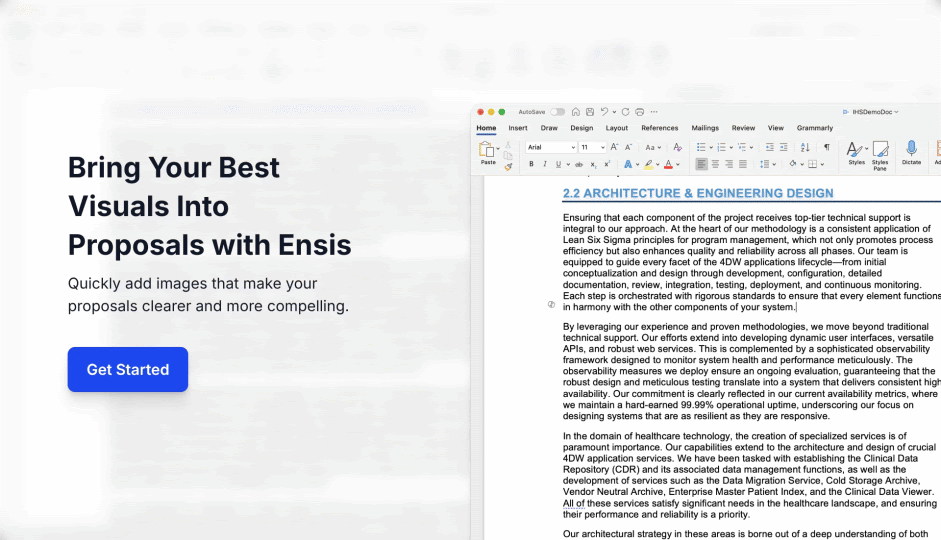
Task: Switch to the Insert ribbon tab
Action: coord(518,128)
